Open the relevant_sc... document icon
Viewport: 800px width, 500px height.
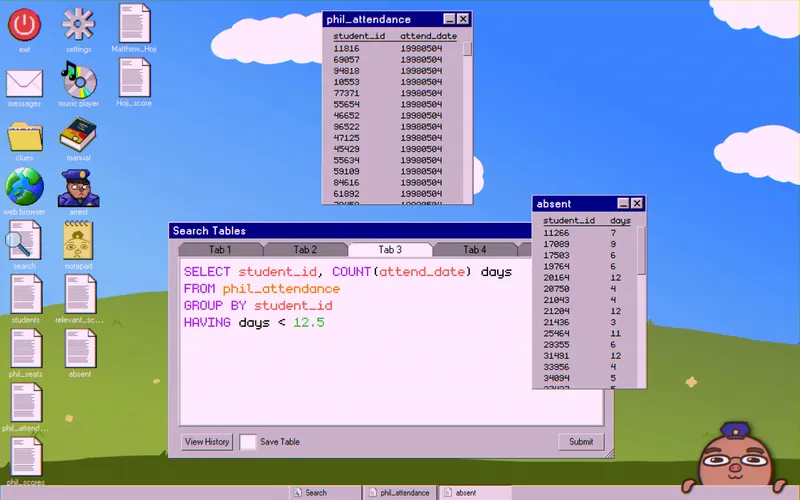pos(80,294)
